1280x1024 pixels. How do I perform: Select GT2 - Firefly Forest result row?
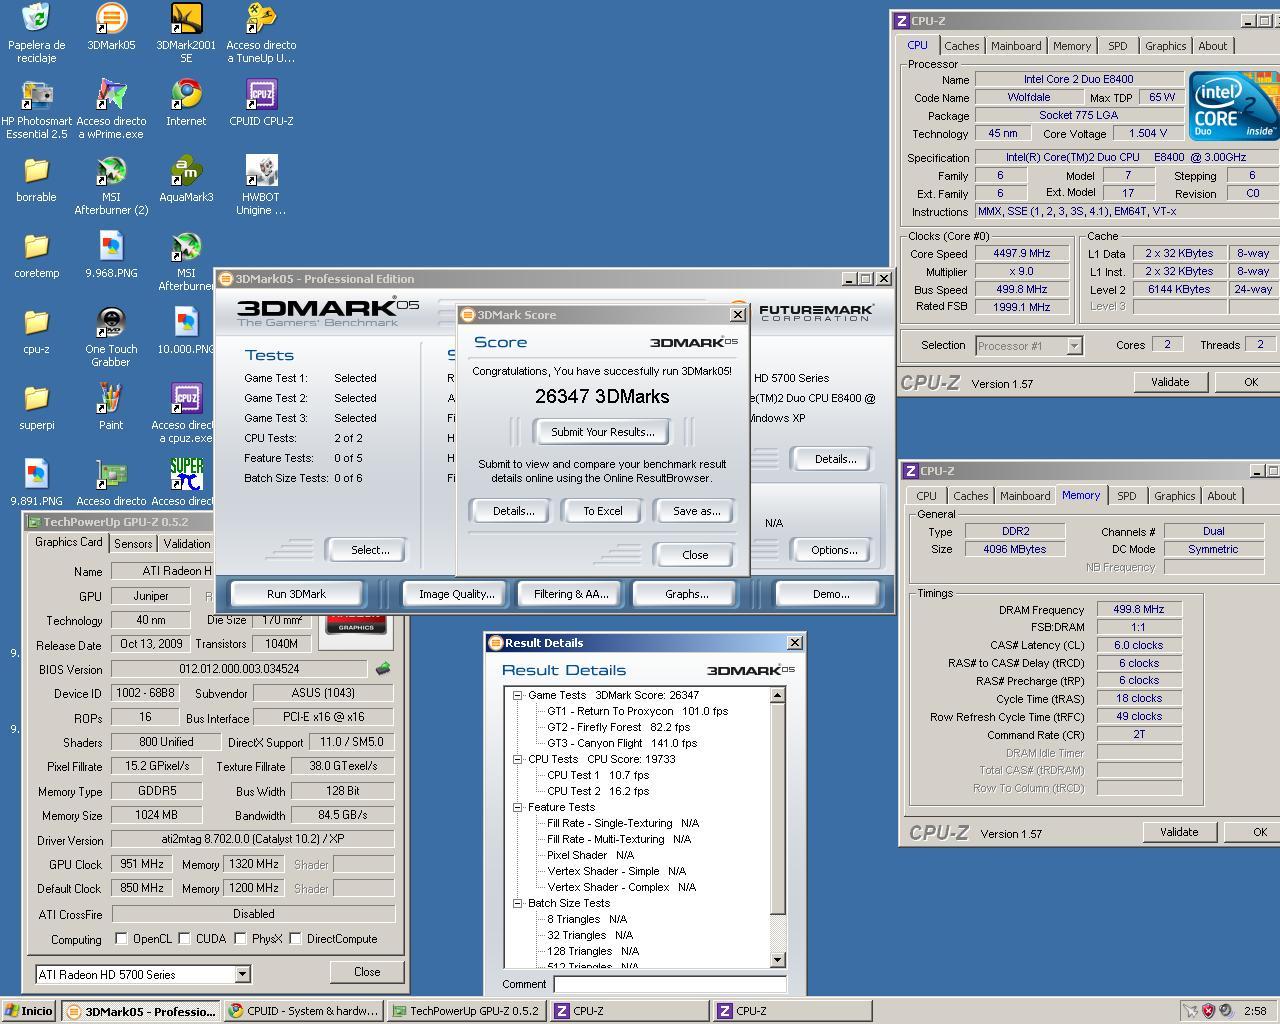tap(618, 727)
